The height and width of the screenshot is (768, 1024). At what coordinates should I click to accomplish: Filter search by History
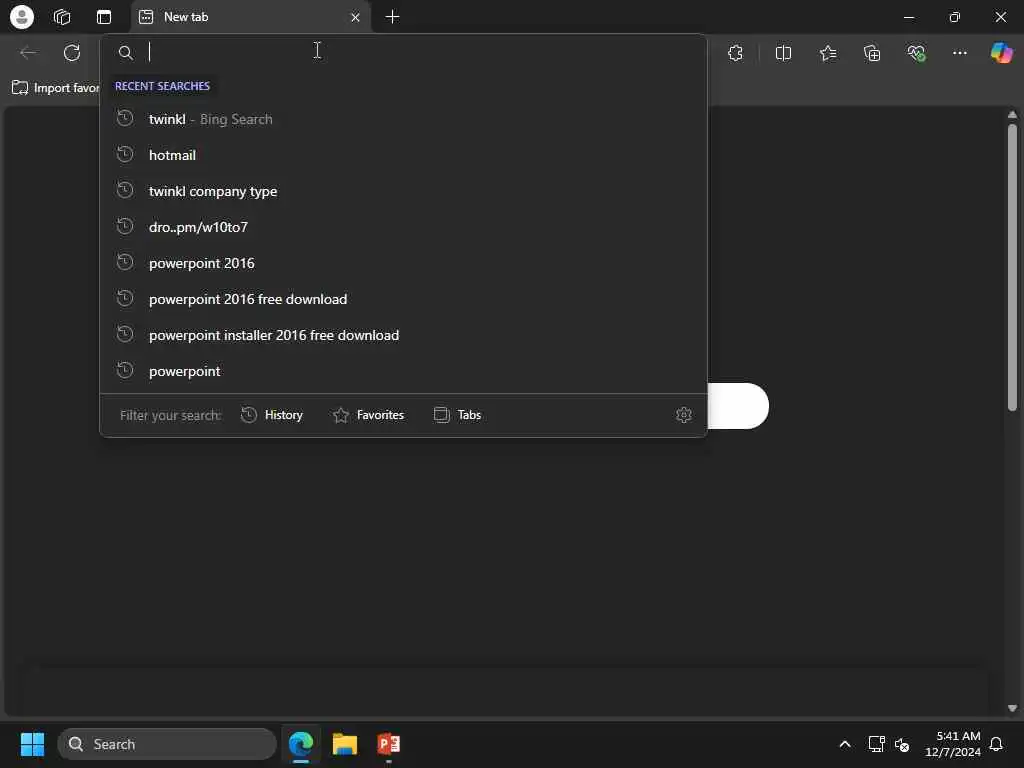272,415
